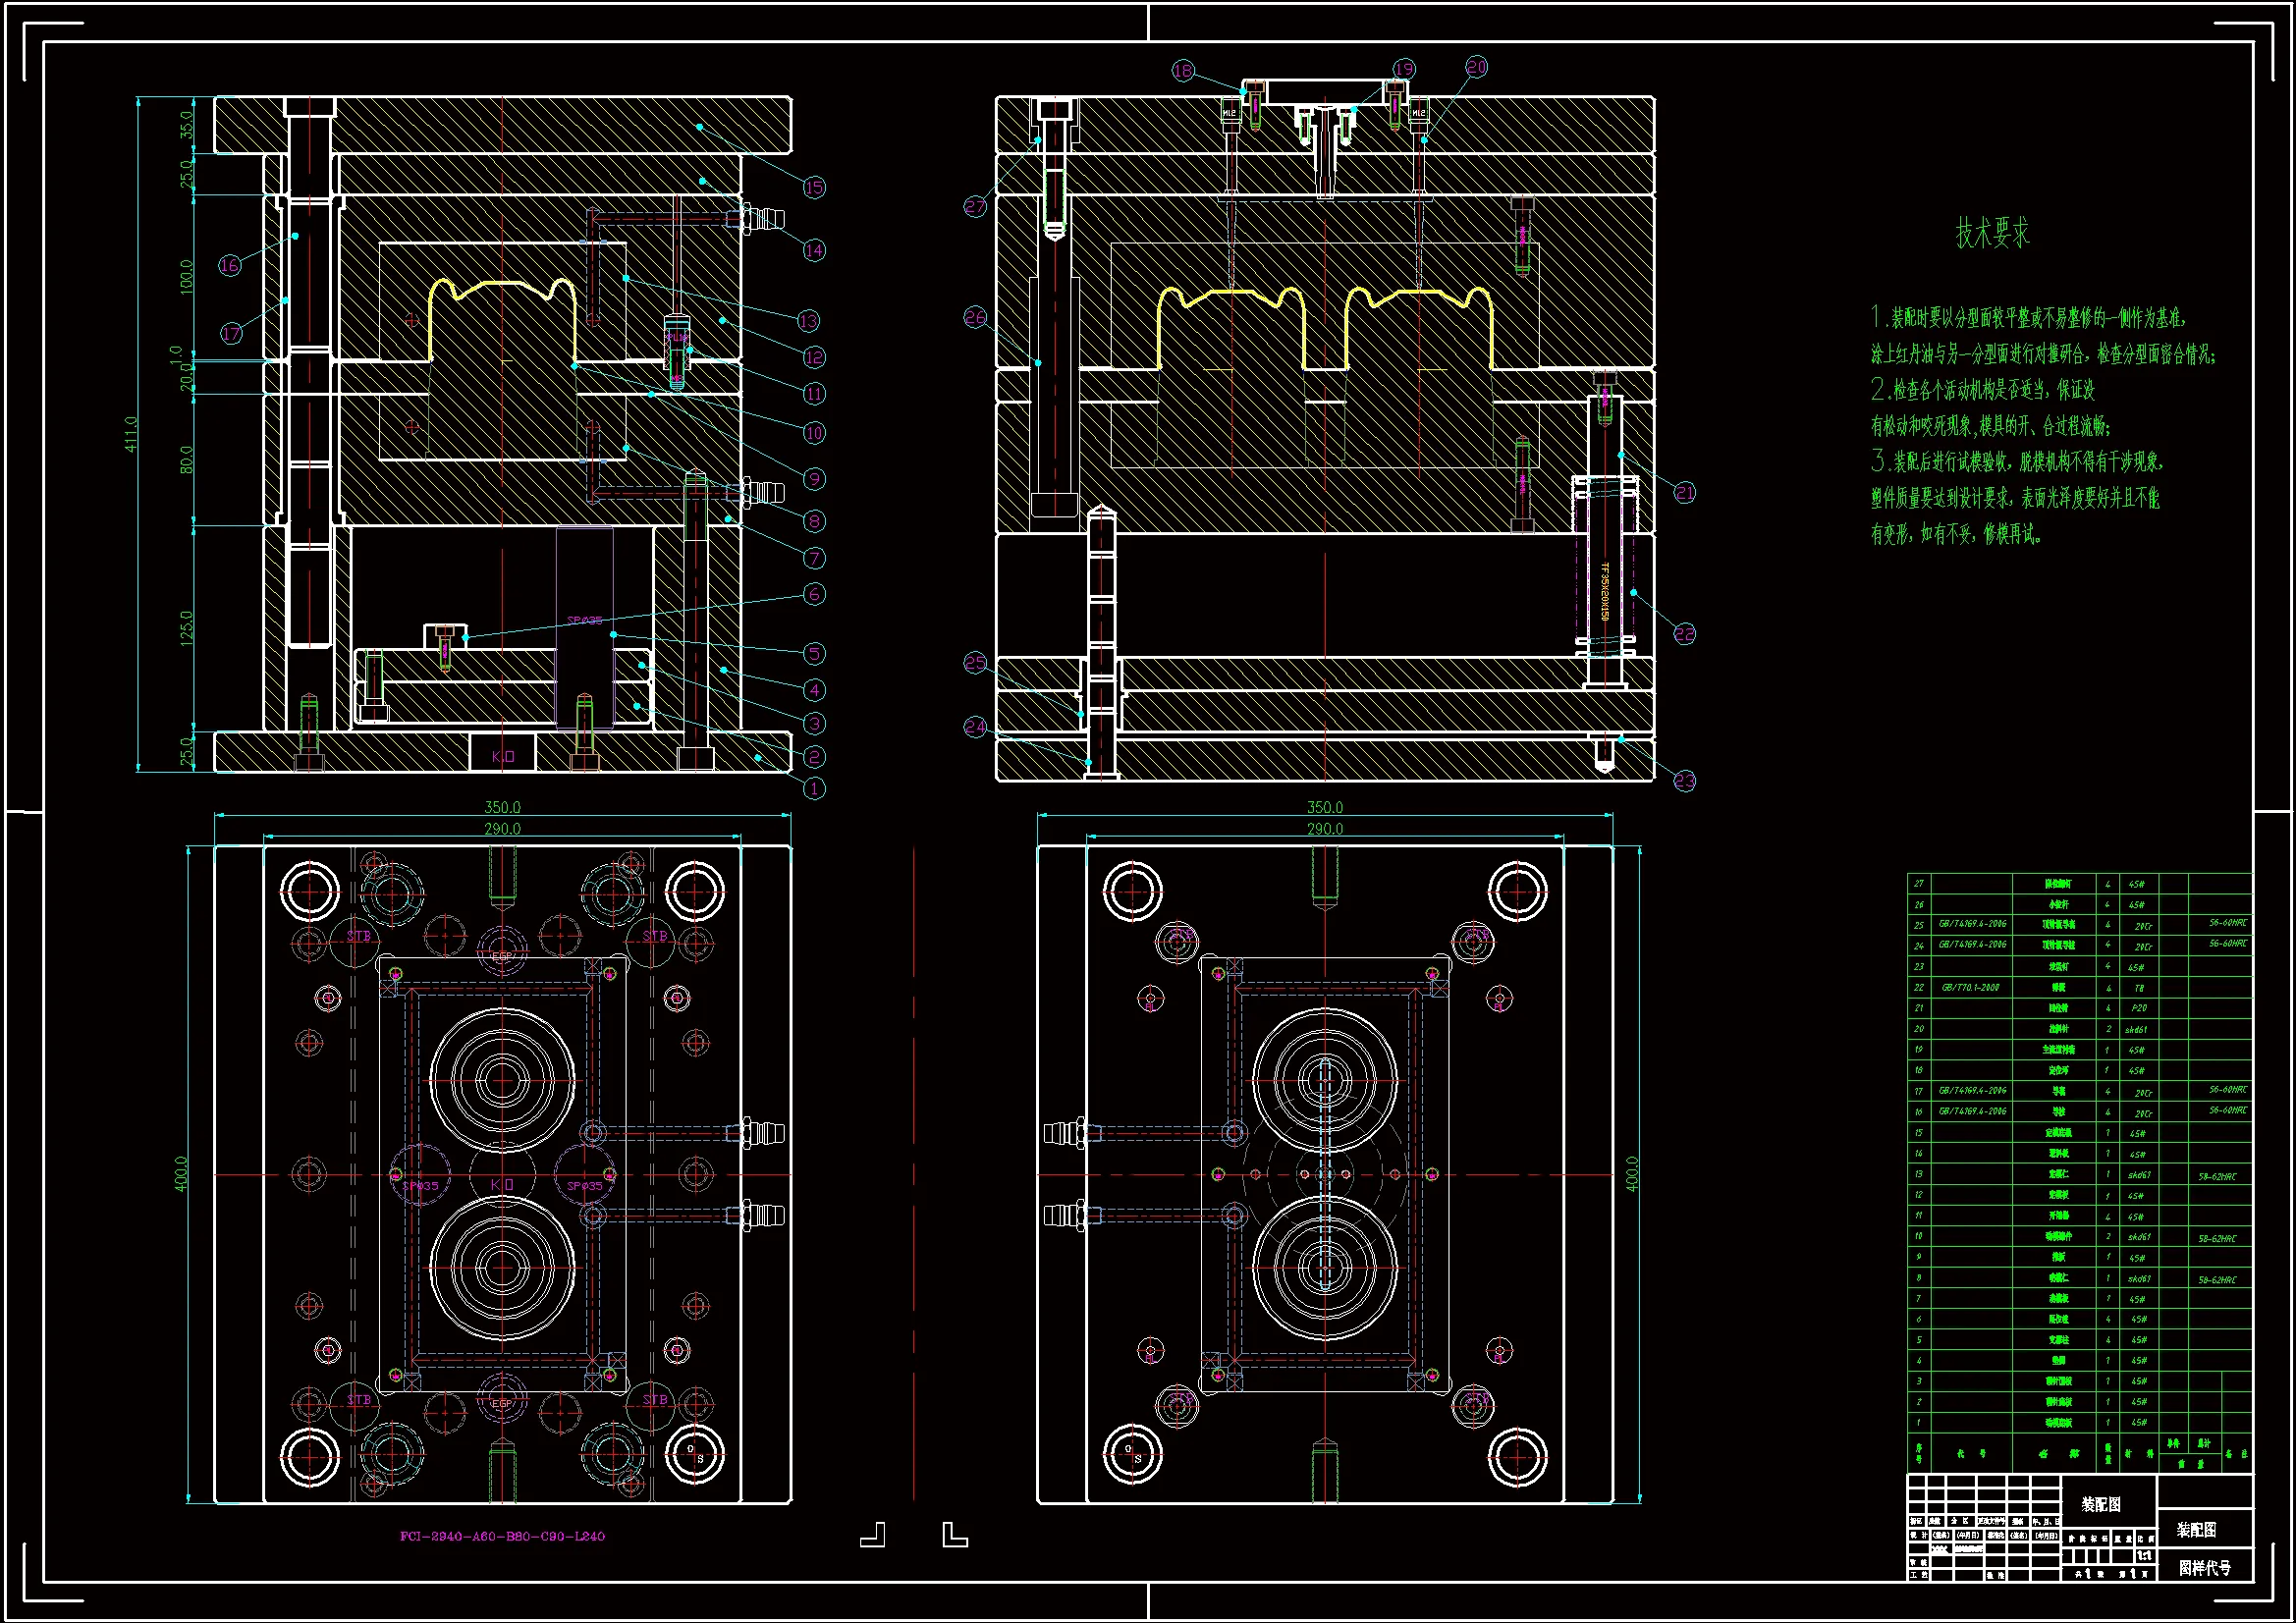Select part balloon number 27

click(975, 206)
